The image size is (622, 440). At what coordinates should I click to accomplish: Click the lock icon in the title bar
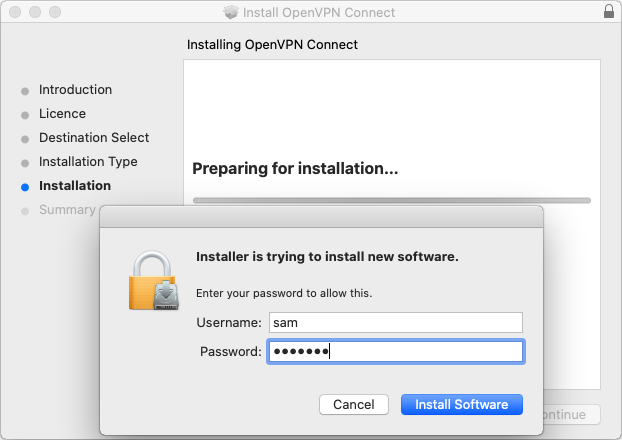point(610,13)
